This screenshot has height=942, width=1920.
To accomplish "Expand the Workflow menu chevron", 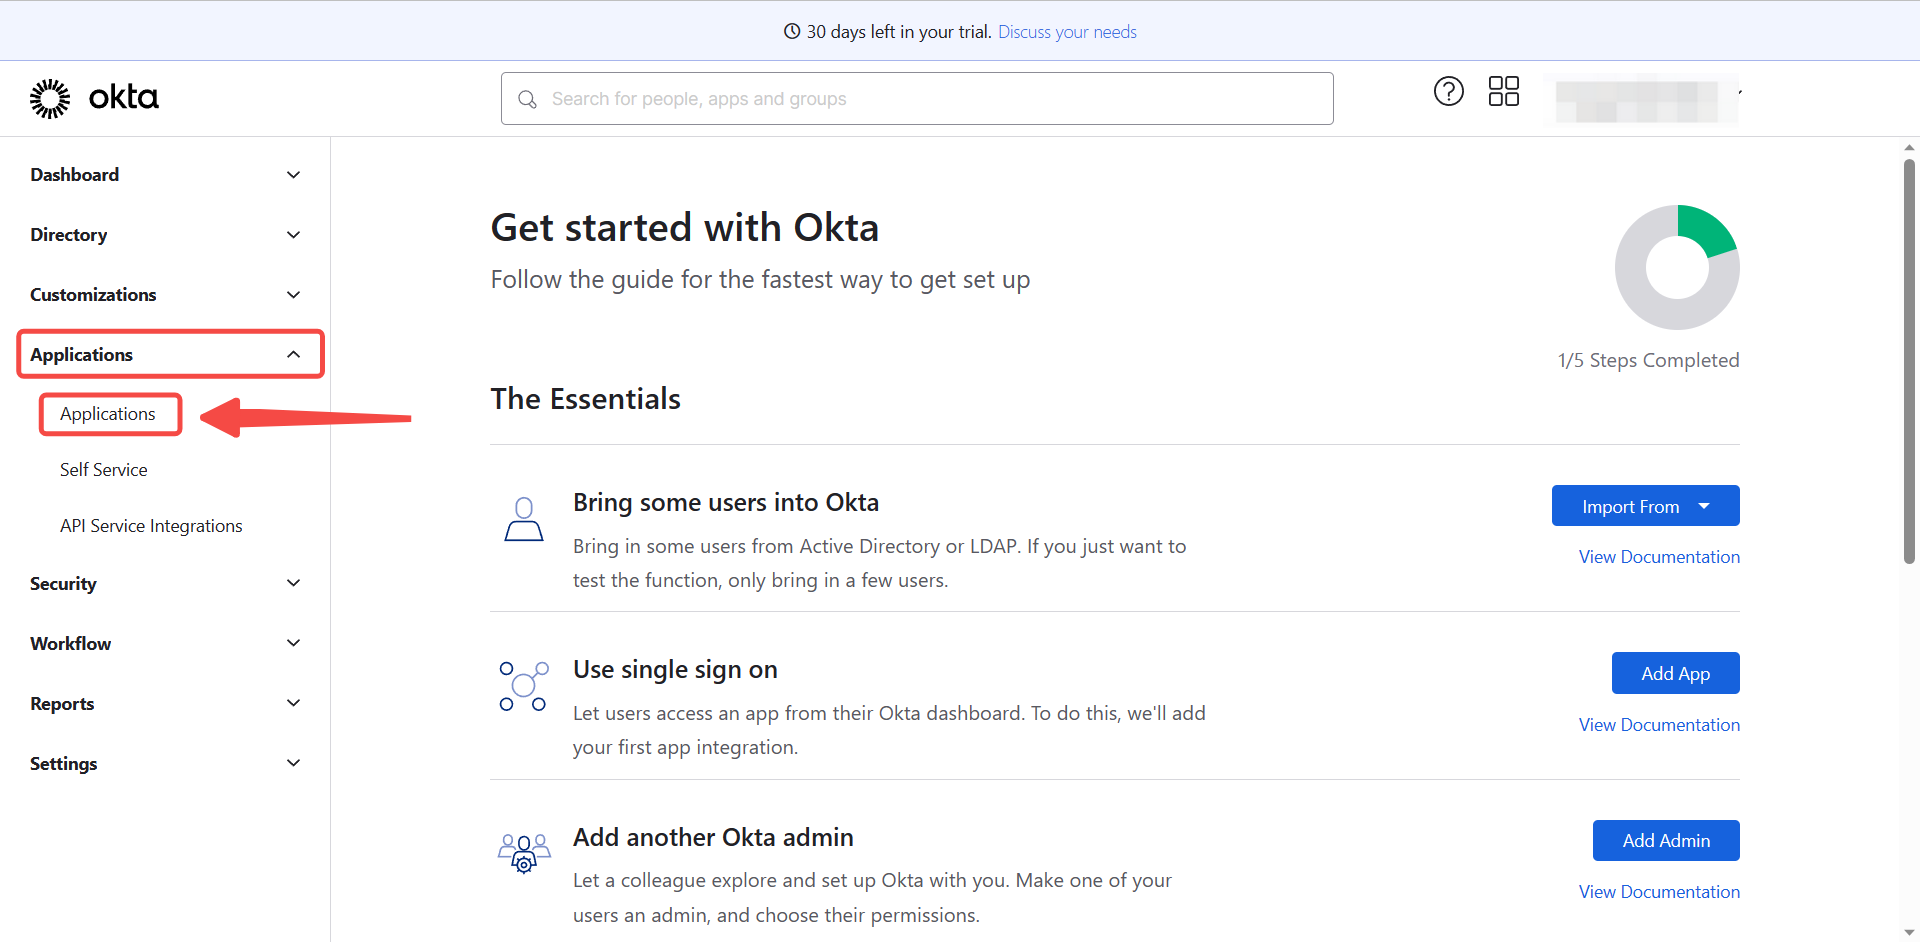I will 293,643.
